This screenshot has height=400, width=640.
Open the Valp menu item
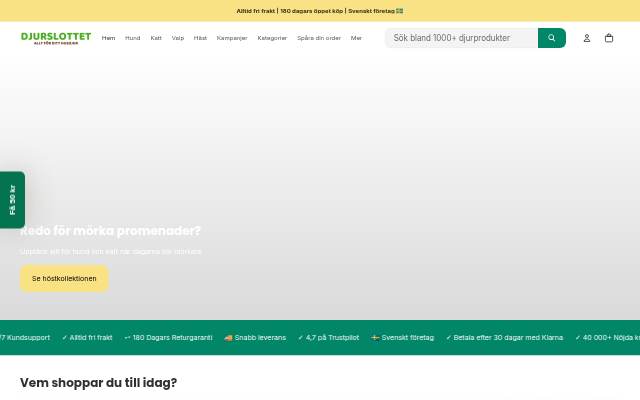pos(178,38)
